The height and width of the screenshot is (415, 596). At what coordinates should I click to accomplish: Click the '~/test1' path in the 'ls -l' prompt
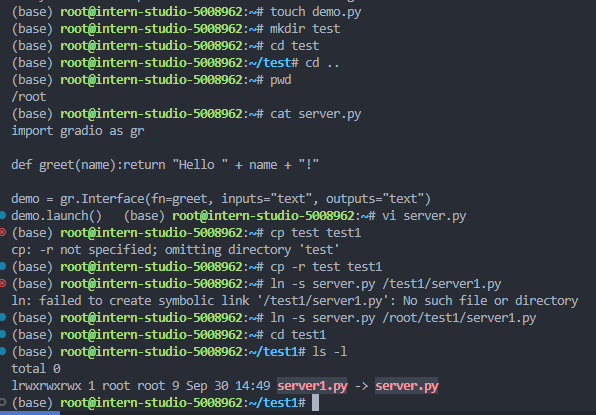pos(273,352)
